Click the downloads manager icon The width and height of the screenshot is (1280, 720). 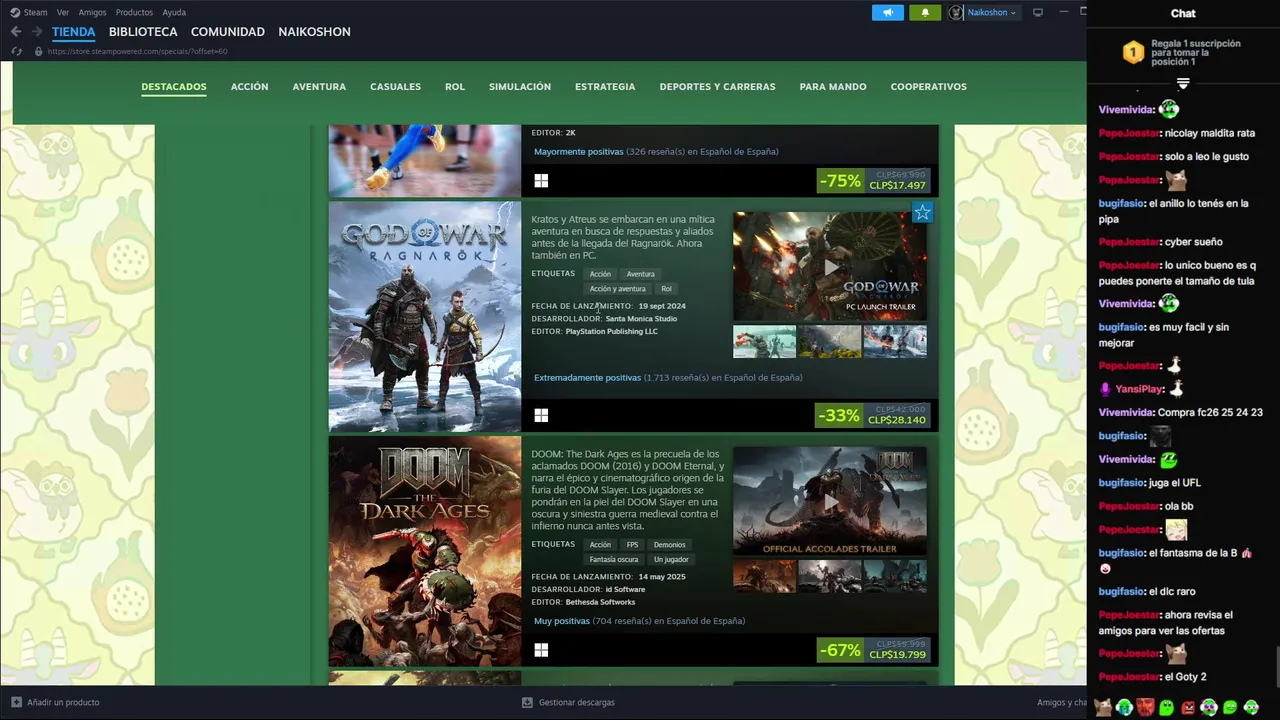tap(527, 702)
